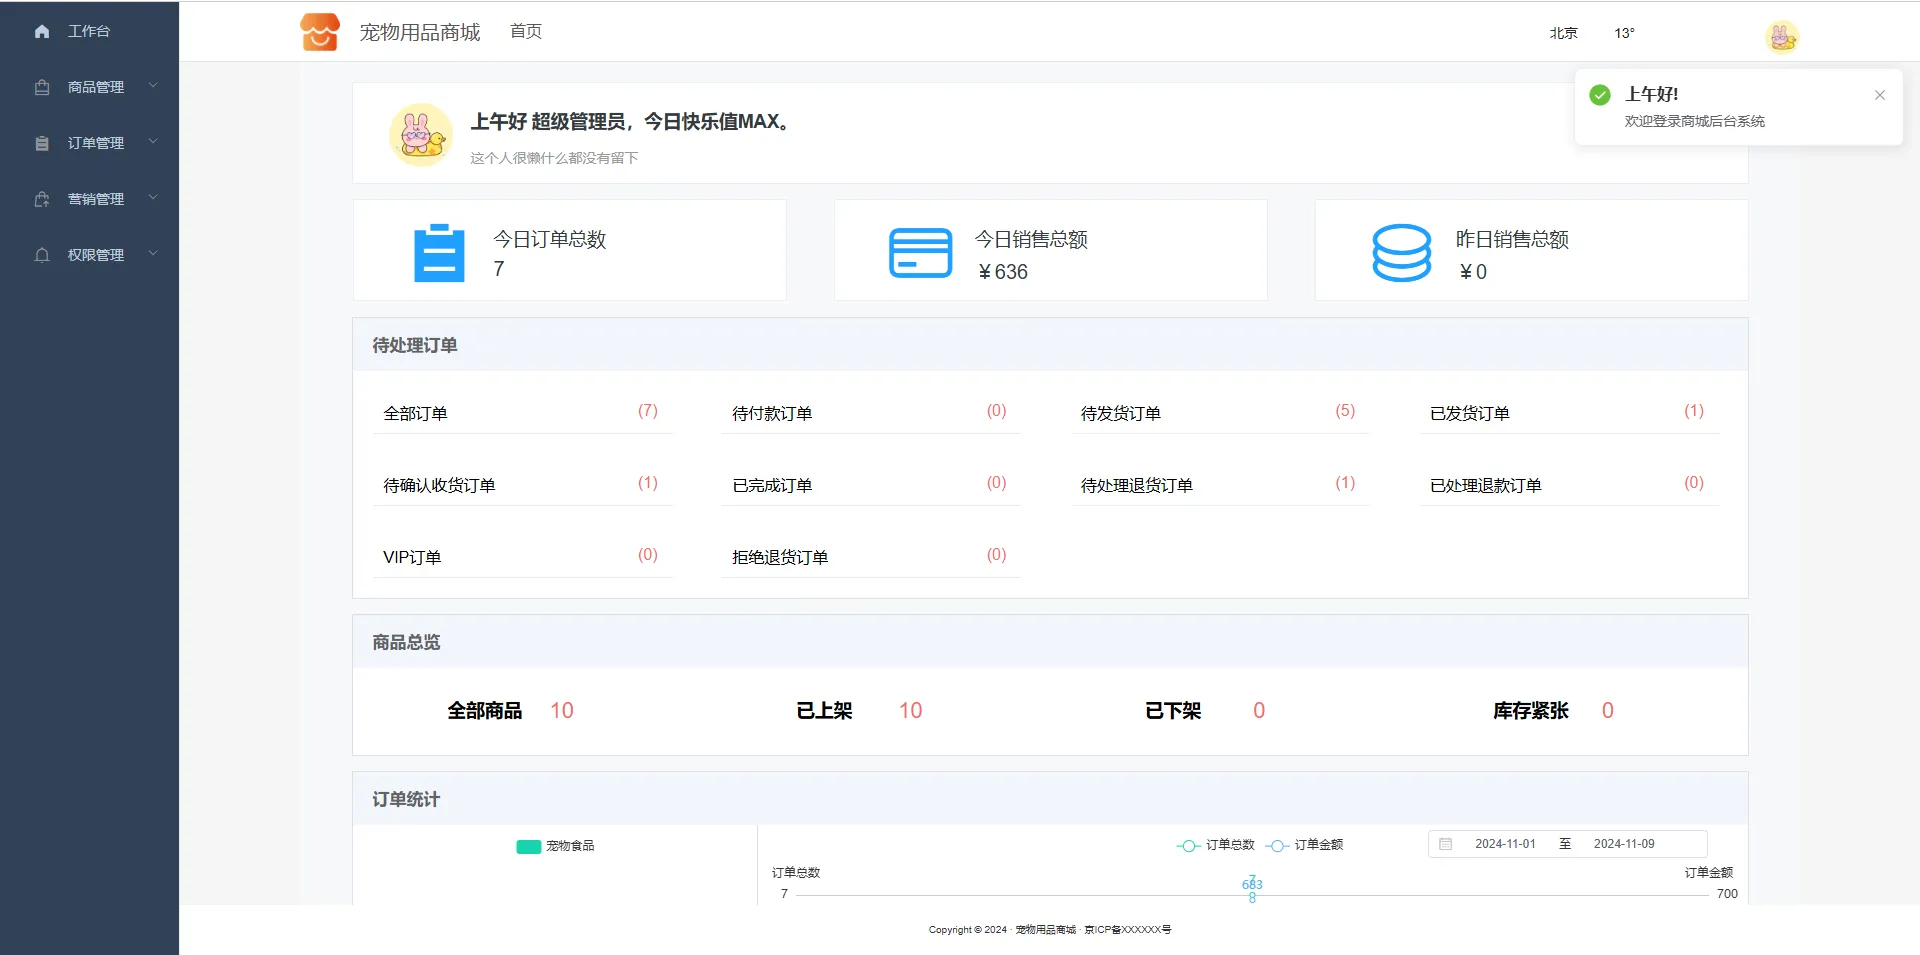Image resolution: width=1920 pixels, height=955 pixels.
Task: Click the pet store logo icon
Action: click(x=320, y=32)
